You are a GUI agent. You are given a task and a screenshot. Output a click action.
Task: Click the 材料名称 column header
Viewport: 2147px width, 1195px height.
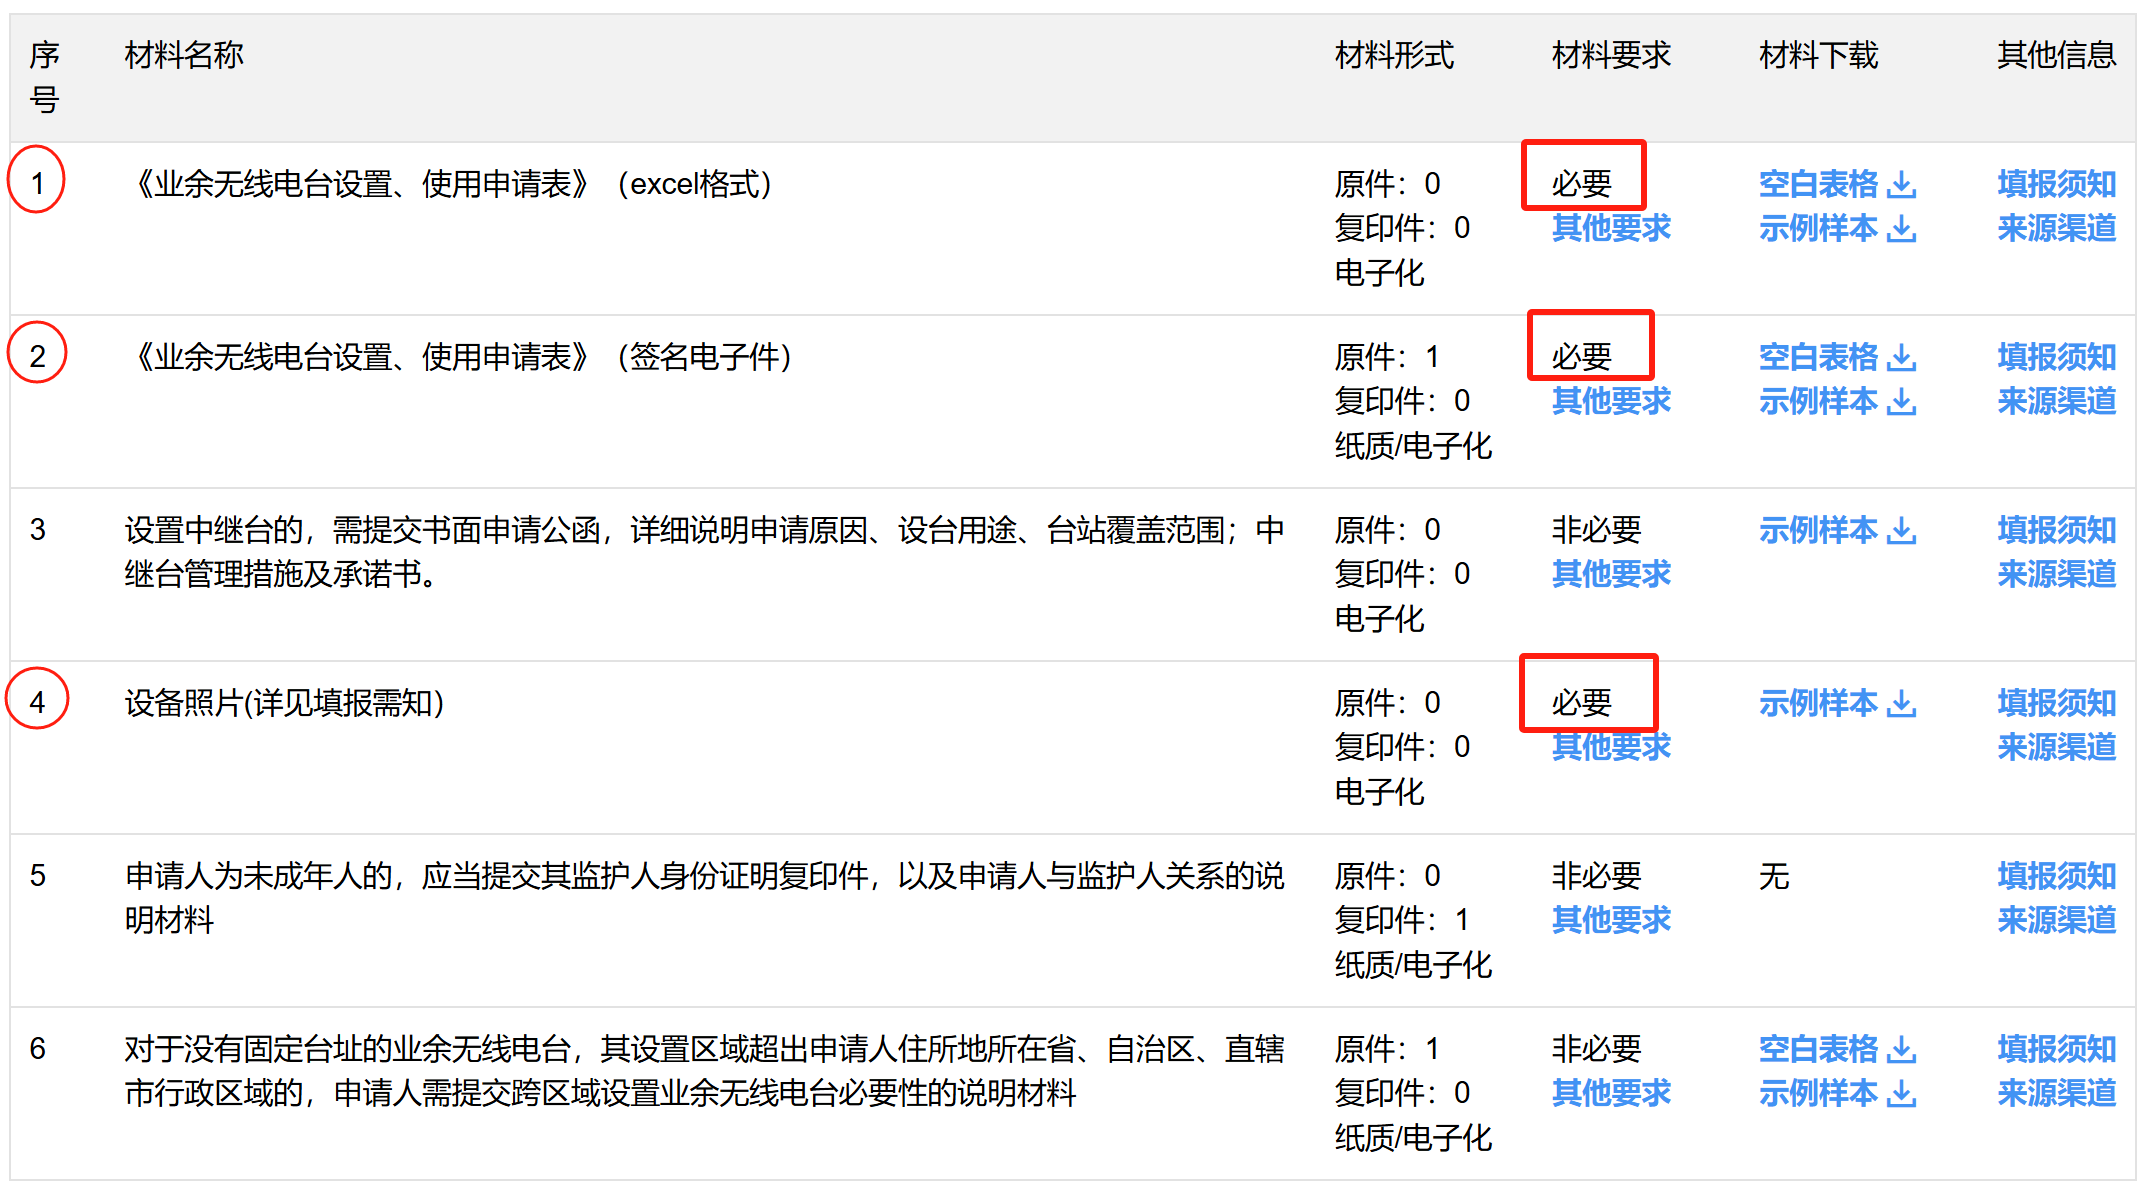(x=184, y=55)
